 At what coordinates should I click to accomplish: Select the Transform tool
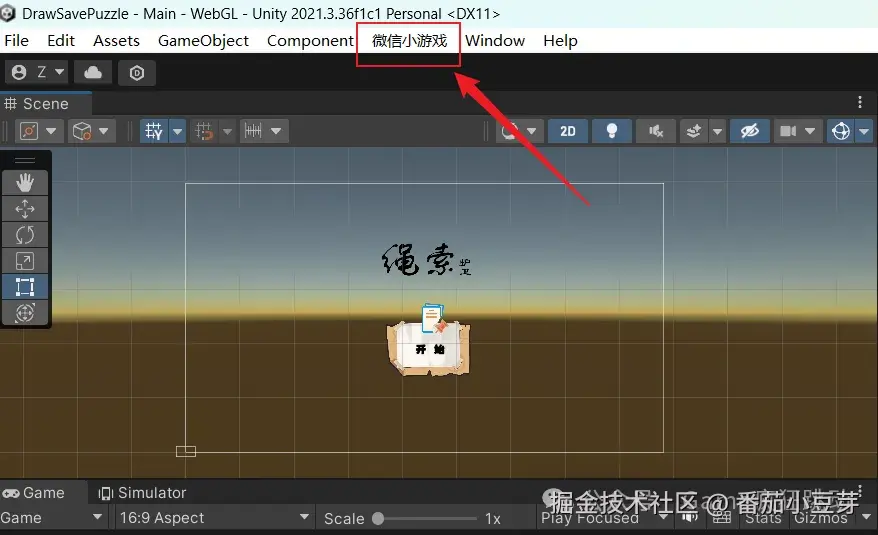tap(25, 312)
